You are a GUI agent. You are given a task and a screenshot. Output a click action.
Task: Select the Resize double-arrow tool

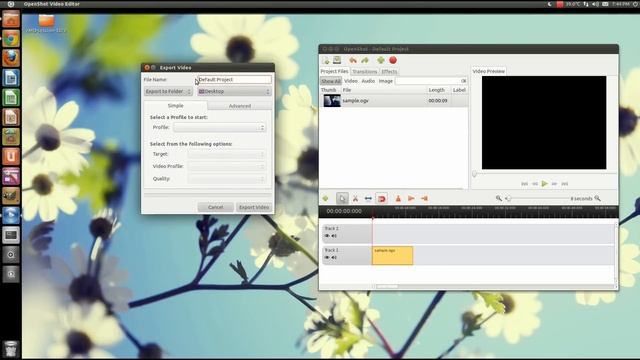point(368,198)
